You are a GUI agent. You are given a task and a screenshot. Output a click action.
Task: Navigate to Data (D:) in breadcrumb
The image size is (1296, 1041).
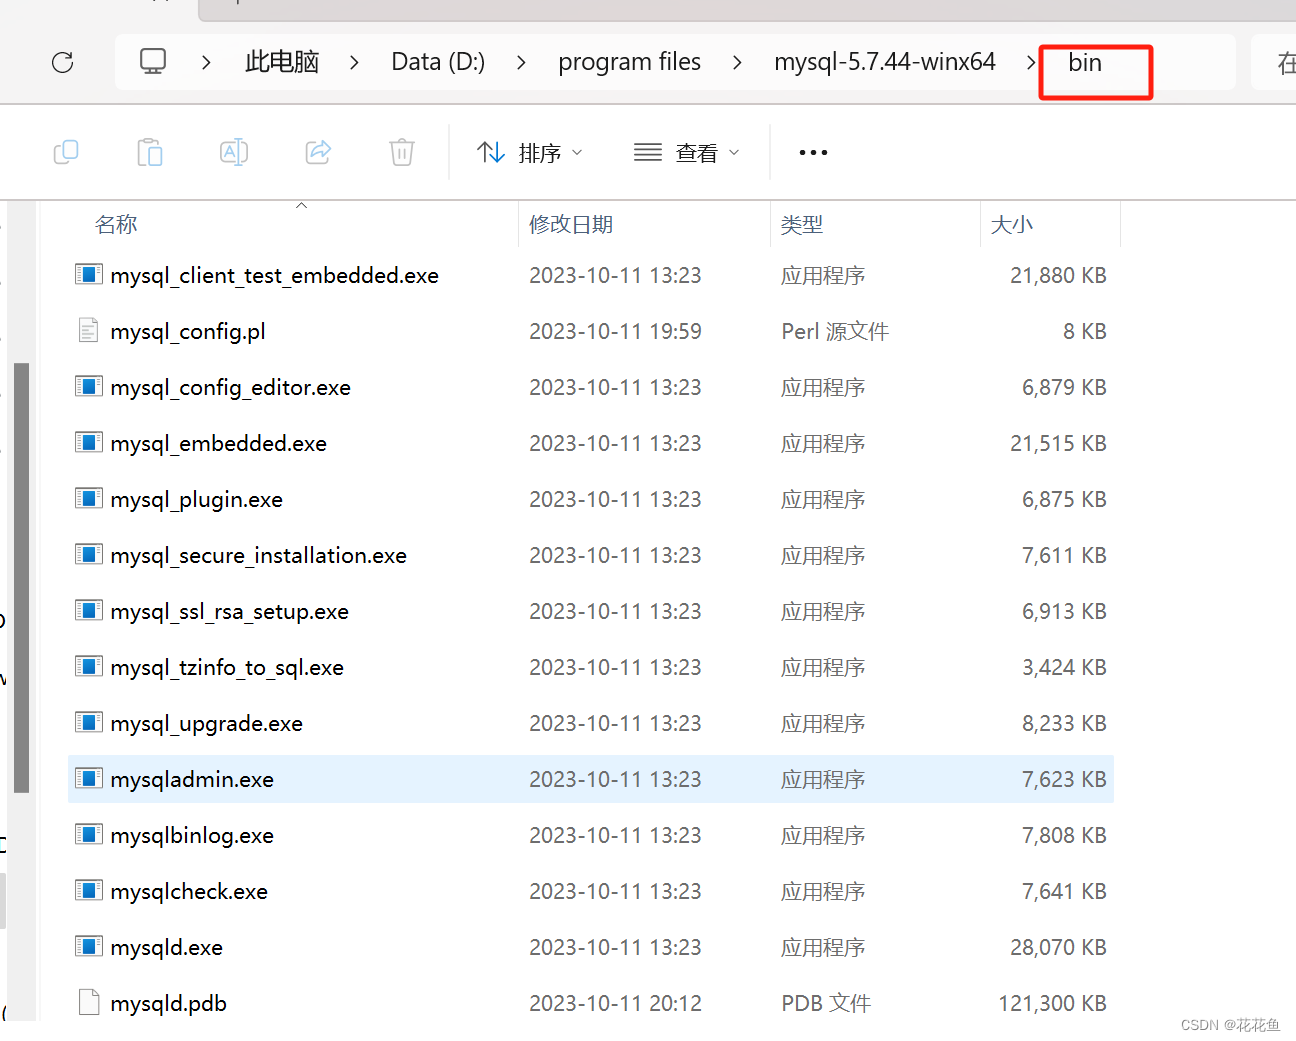437,61
